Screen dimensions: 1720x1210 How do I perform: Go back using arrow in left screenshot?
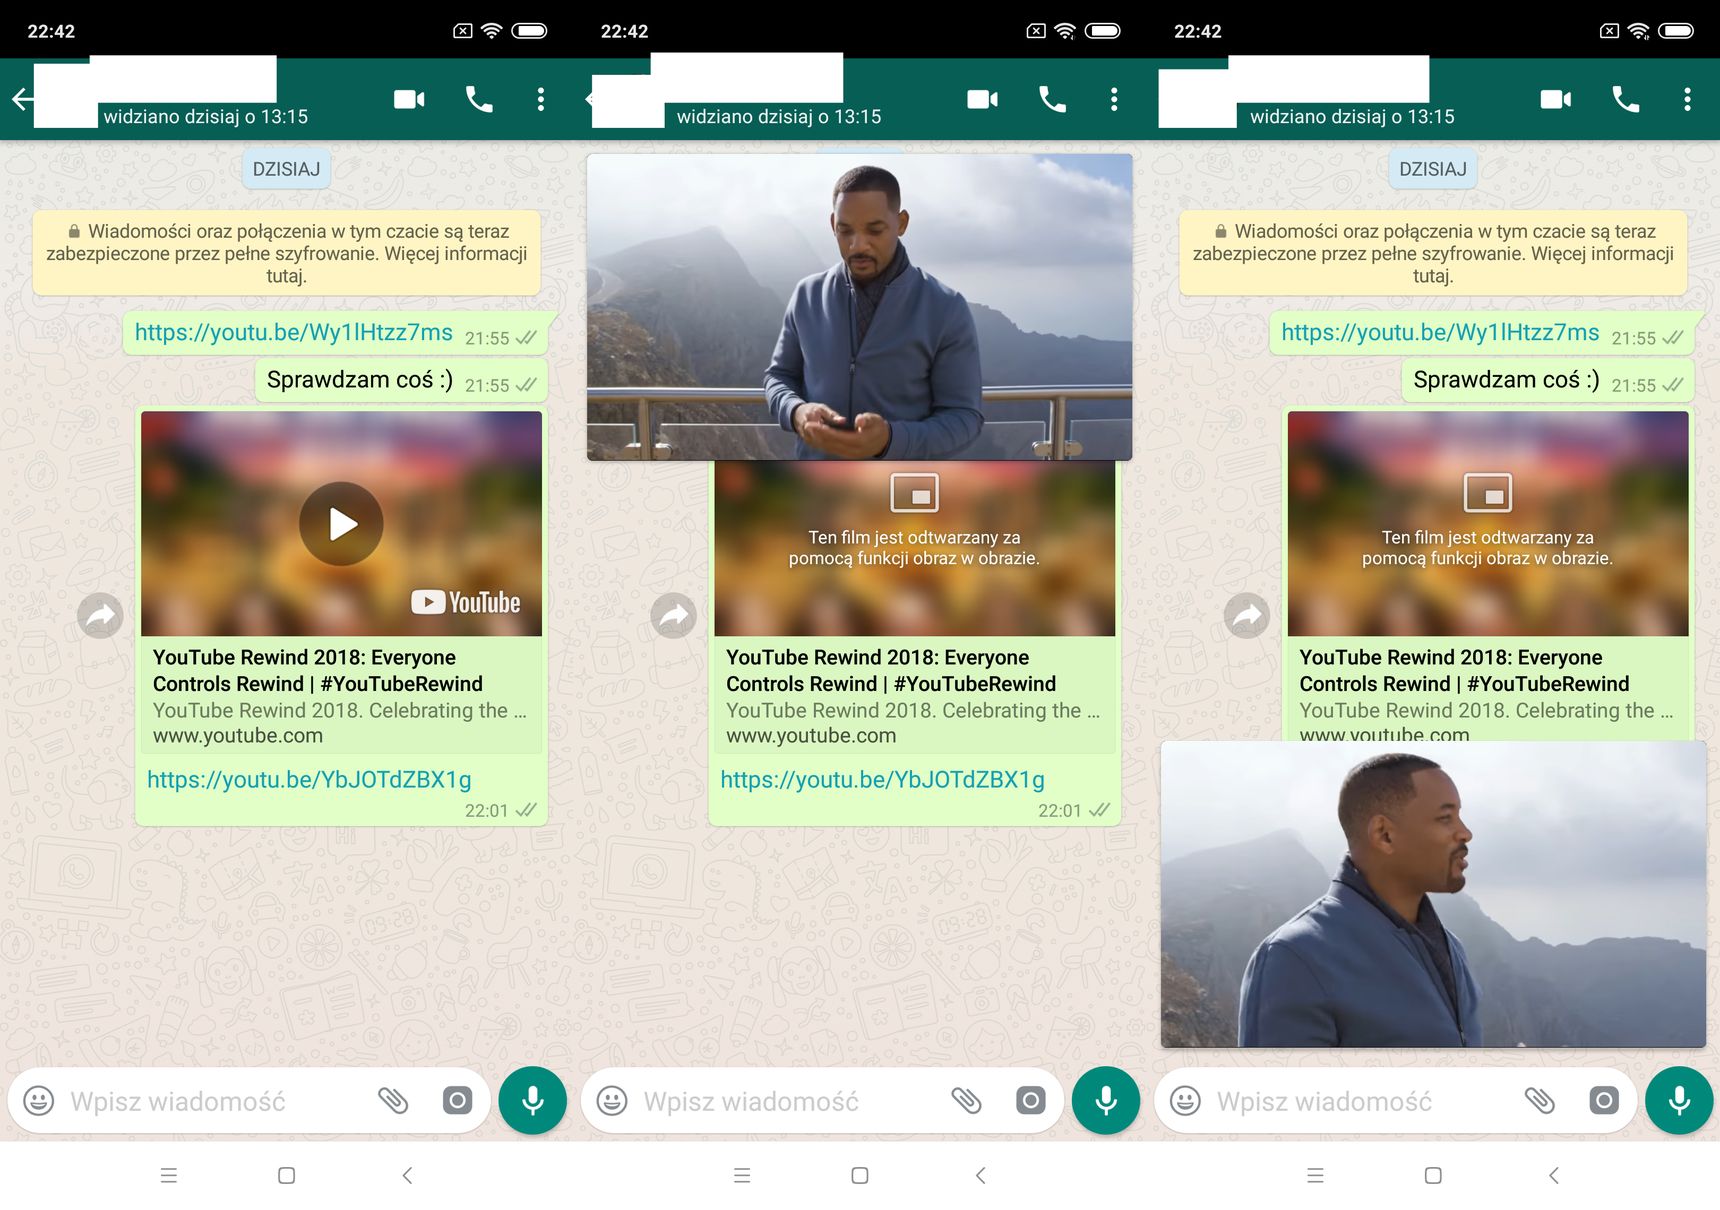tap(22, 99)
